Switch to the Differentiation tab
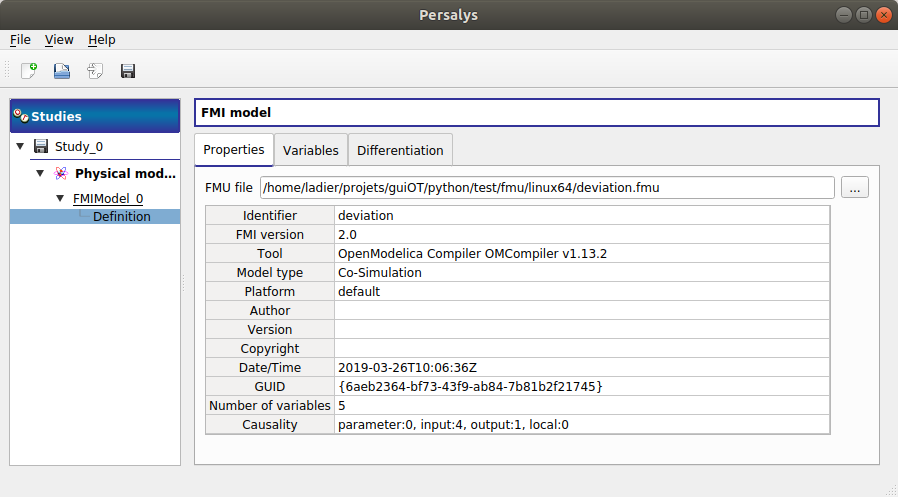The height and width of the screenshot is (497, 898). [400, 150]
